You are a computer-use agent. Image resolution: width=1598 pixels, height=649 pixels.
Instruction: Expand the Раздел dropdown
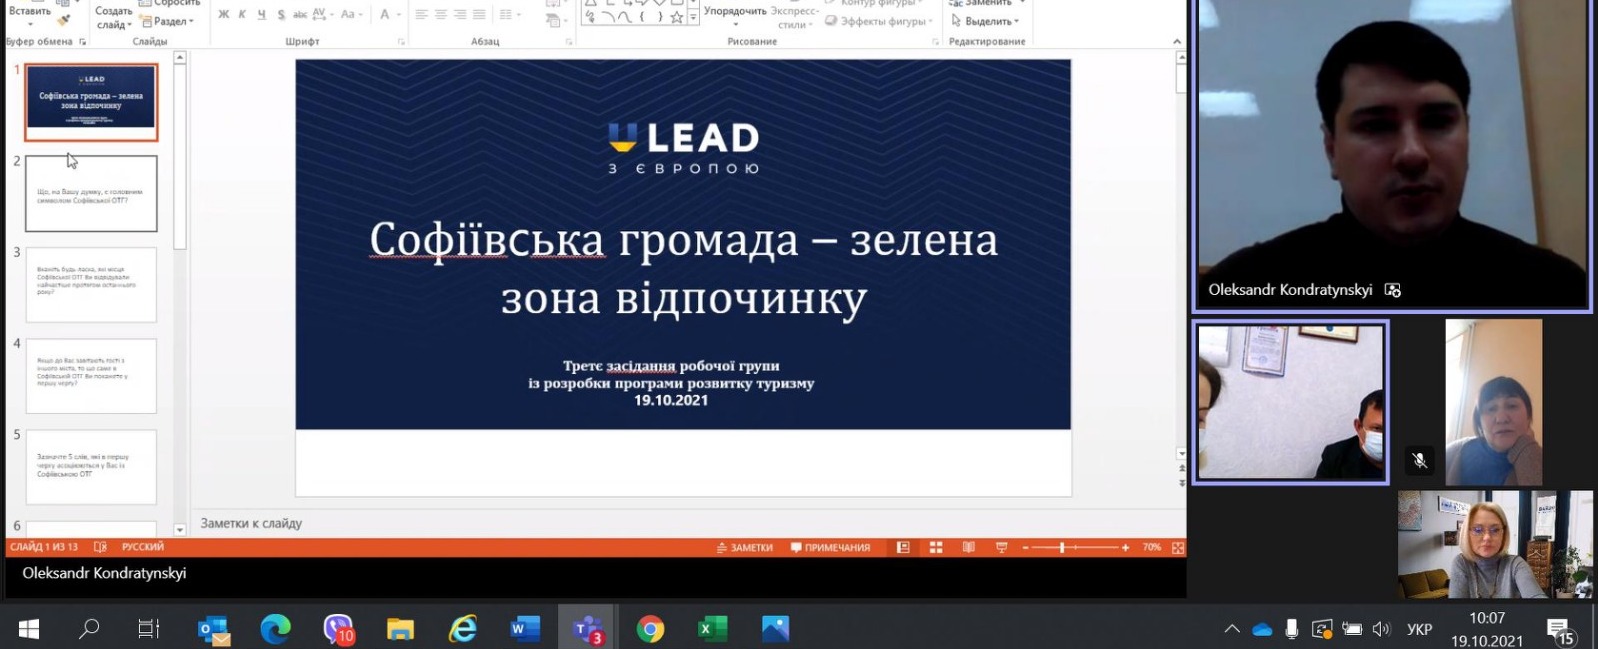(168, 21)
